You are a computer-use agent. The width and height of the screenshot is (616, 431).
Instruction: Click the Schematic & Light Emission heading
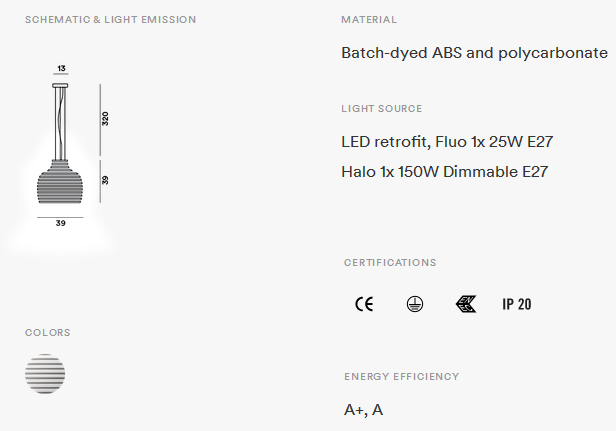pos(110,20)
